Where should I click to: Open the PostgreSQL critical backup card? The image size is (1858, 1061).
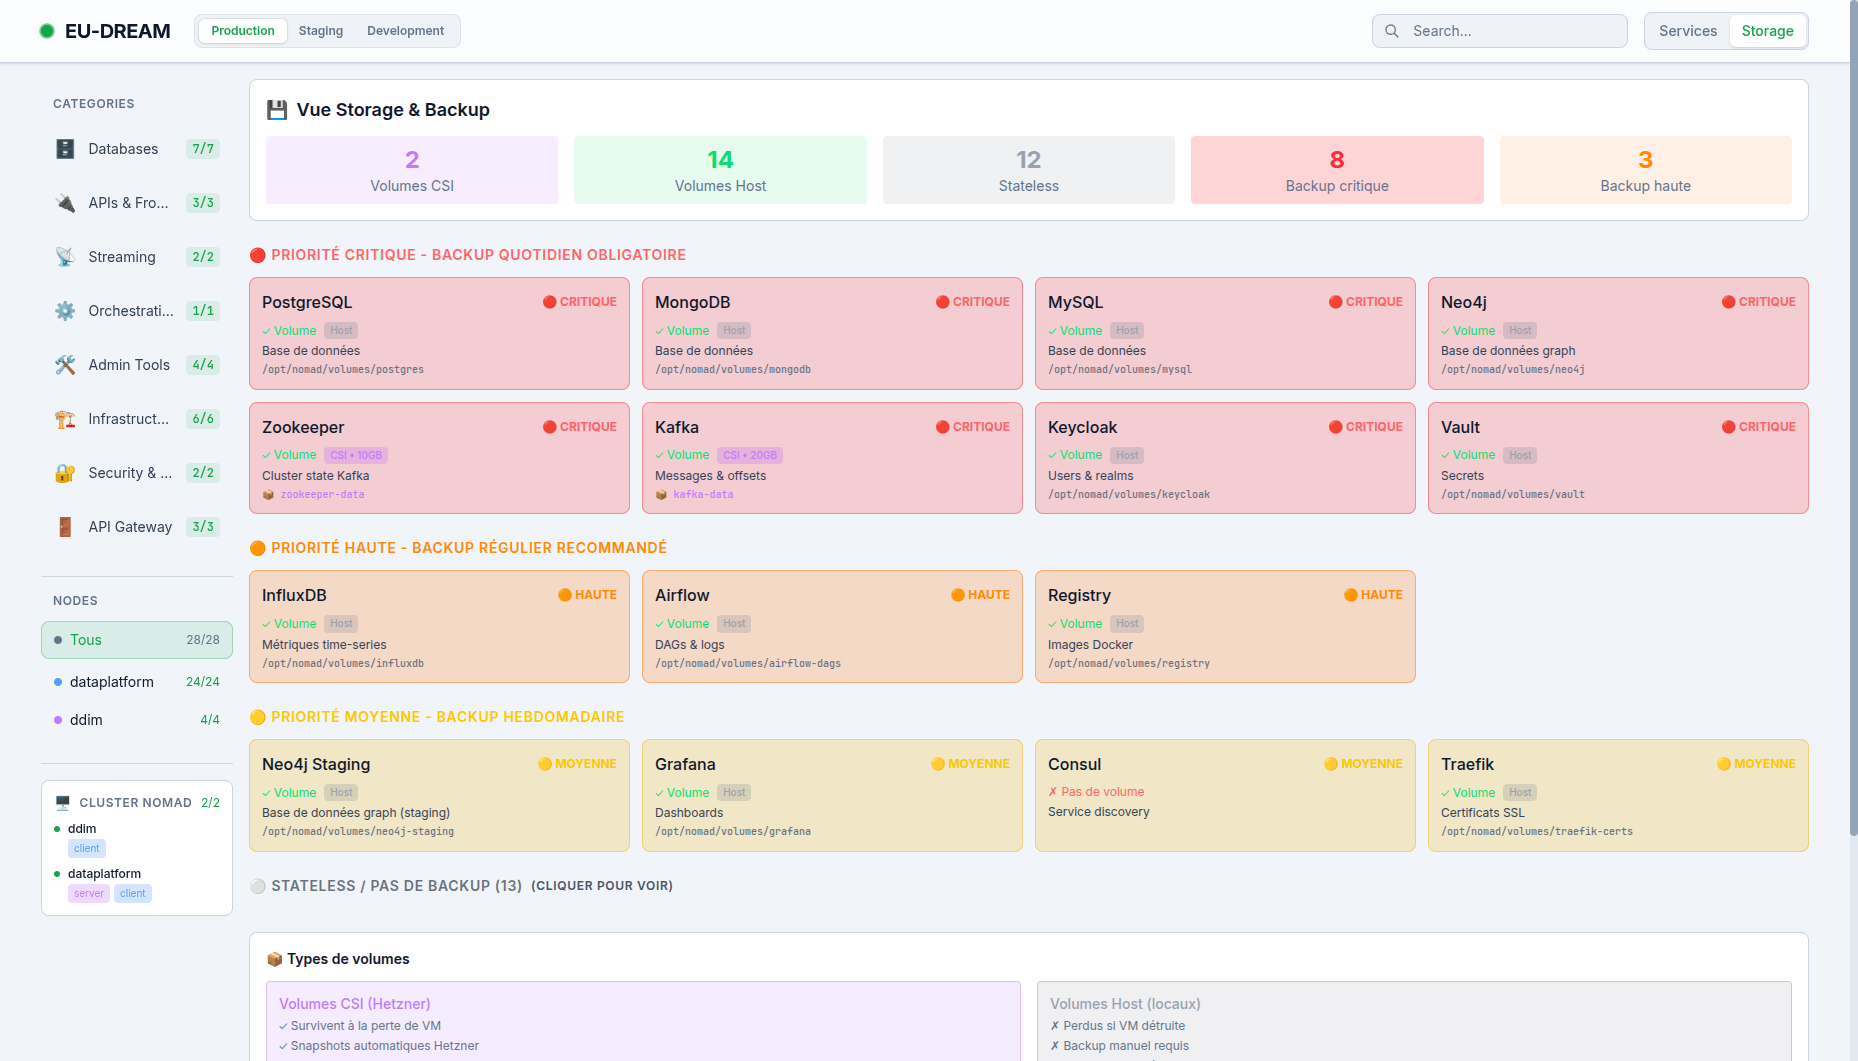pyautogui.click(x=439, y=333)
